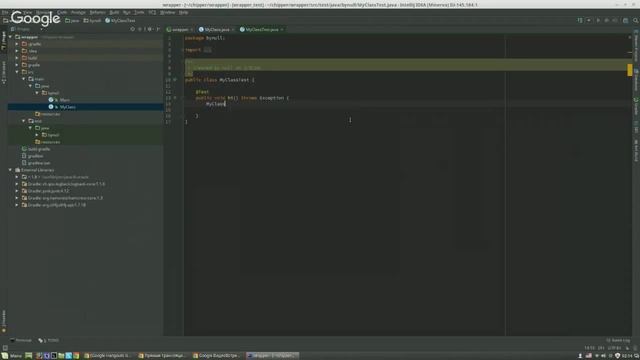Click the green Run button in top toolbar

pos(598,20)
